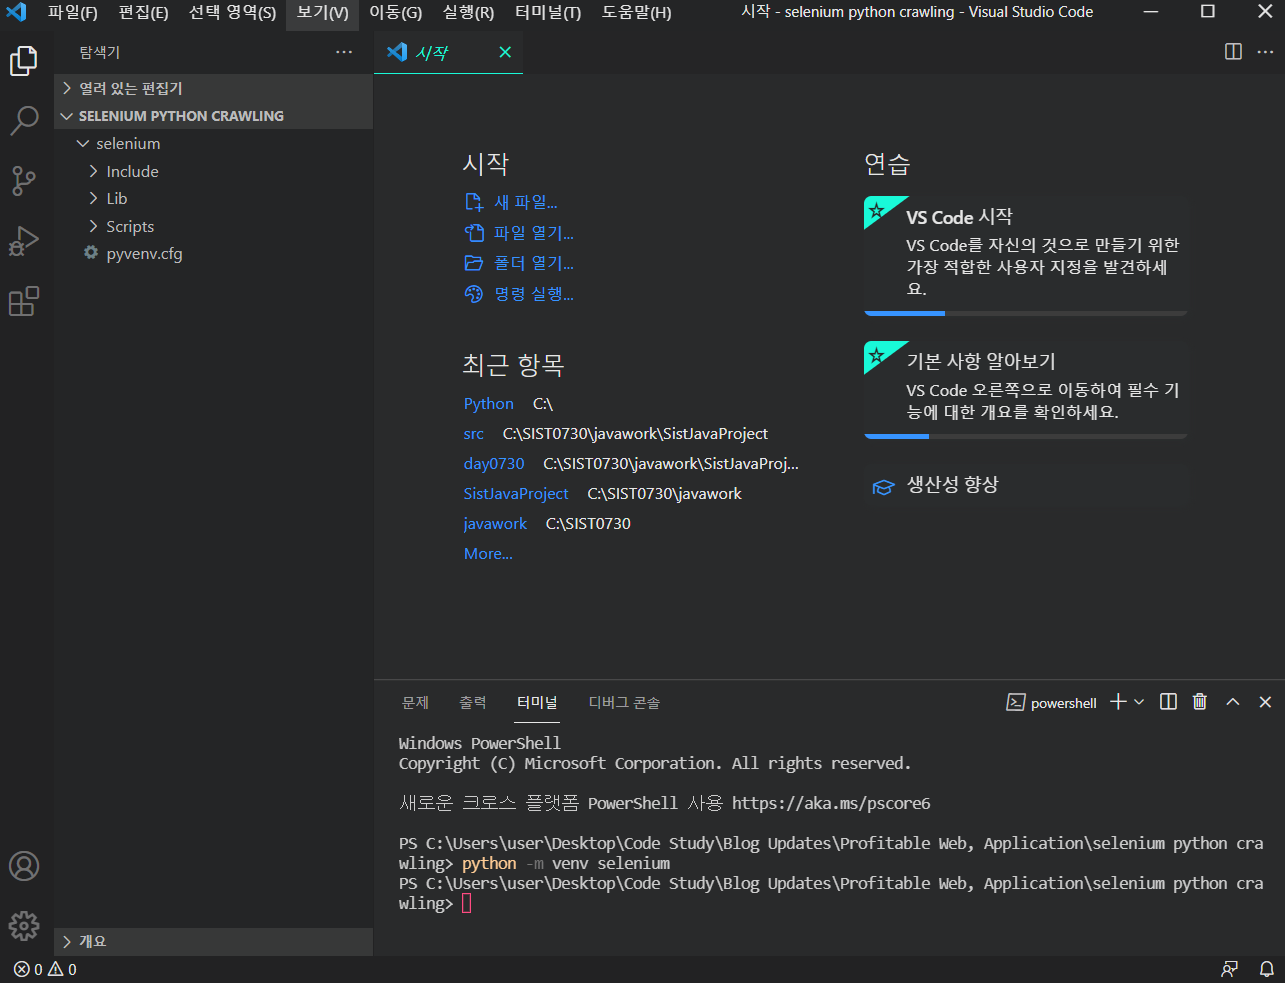Expand the Include folder

(x=213, y=172)
